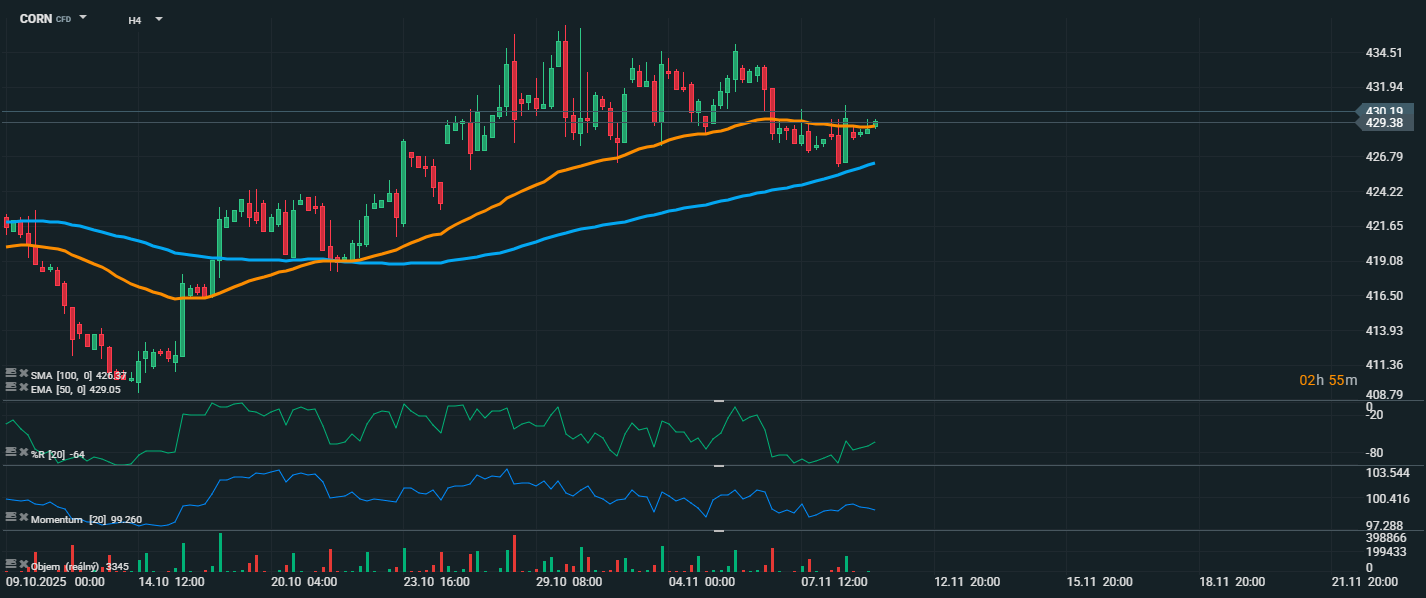This screenshot has height=598, width=1426.
Task: Open Objem volume indicator settings icon
Action: click(11, 565)
